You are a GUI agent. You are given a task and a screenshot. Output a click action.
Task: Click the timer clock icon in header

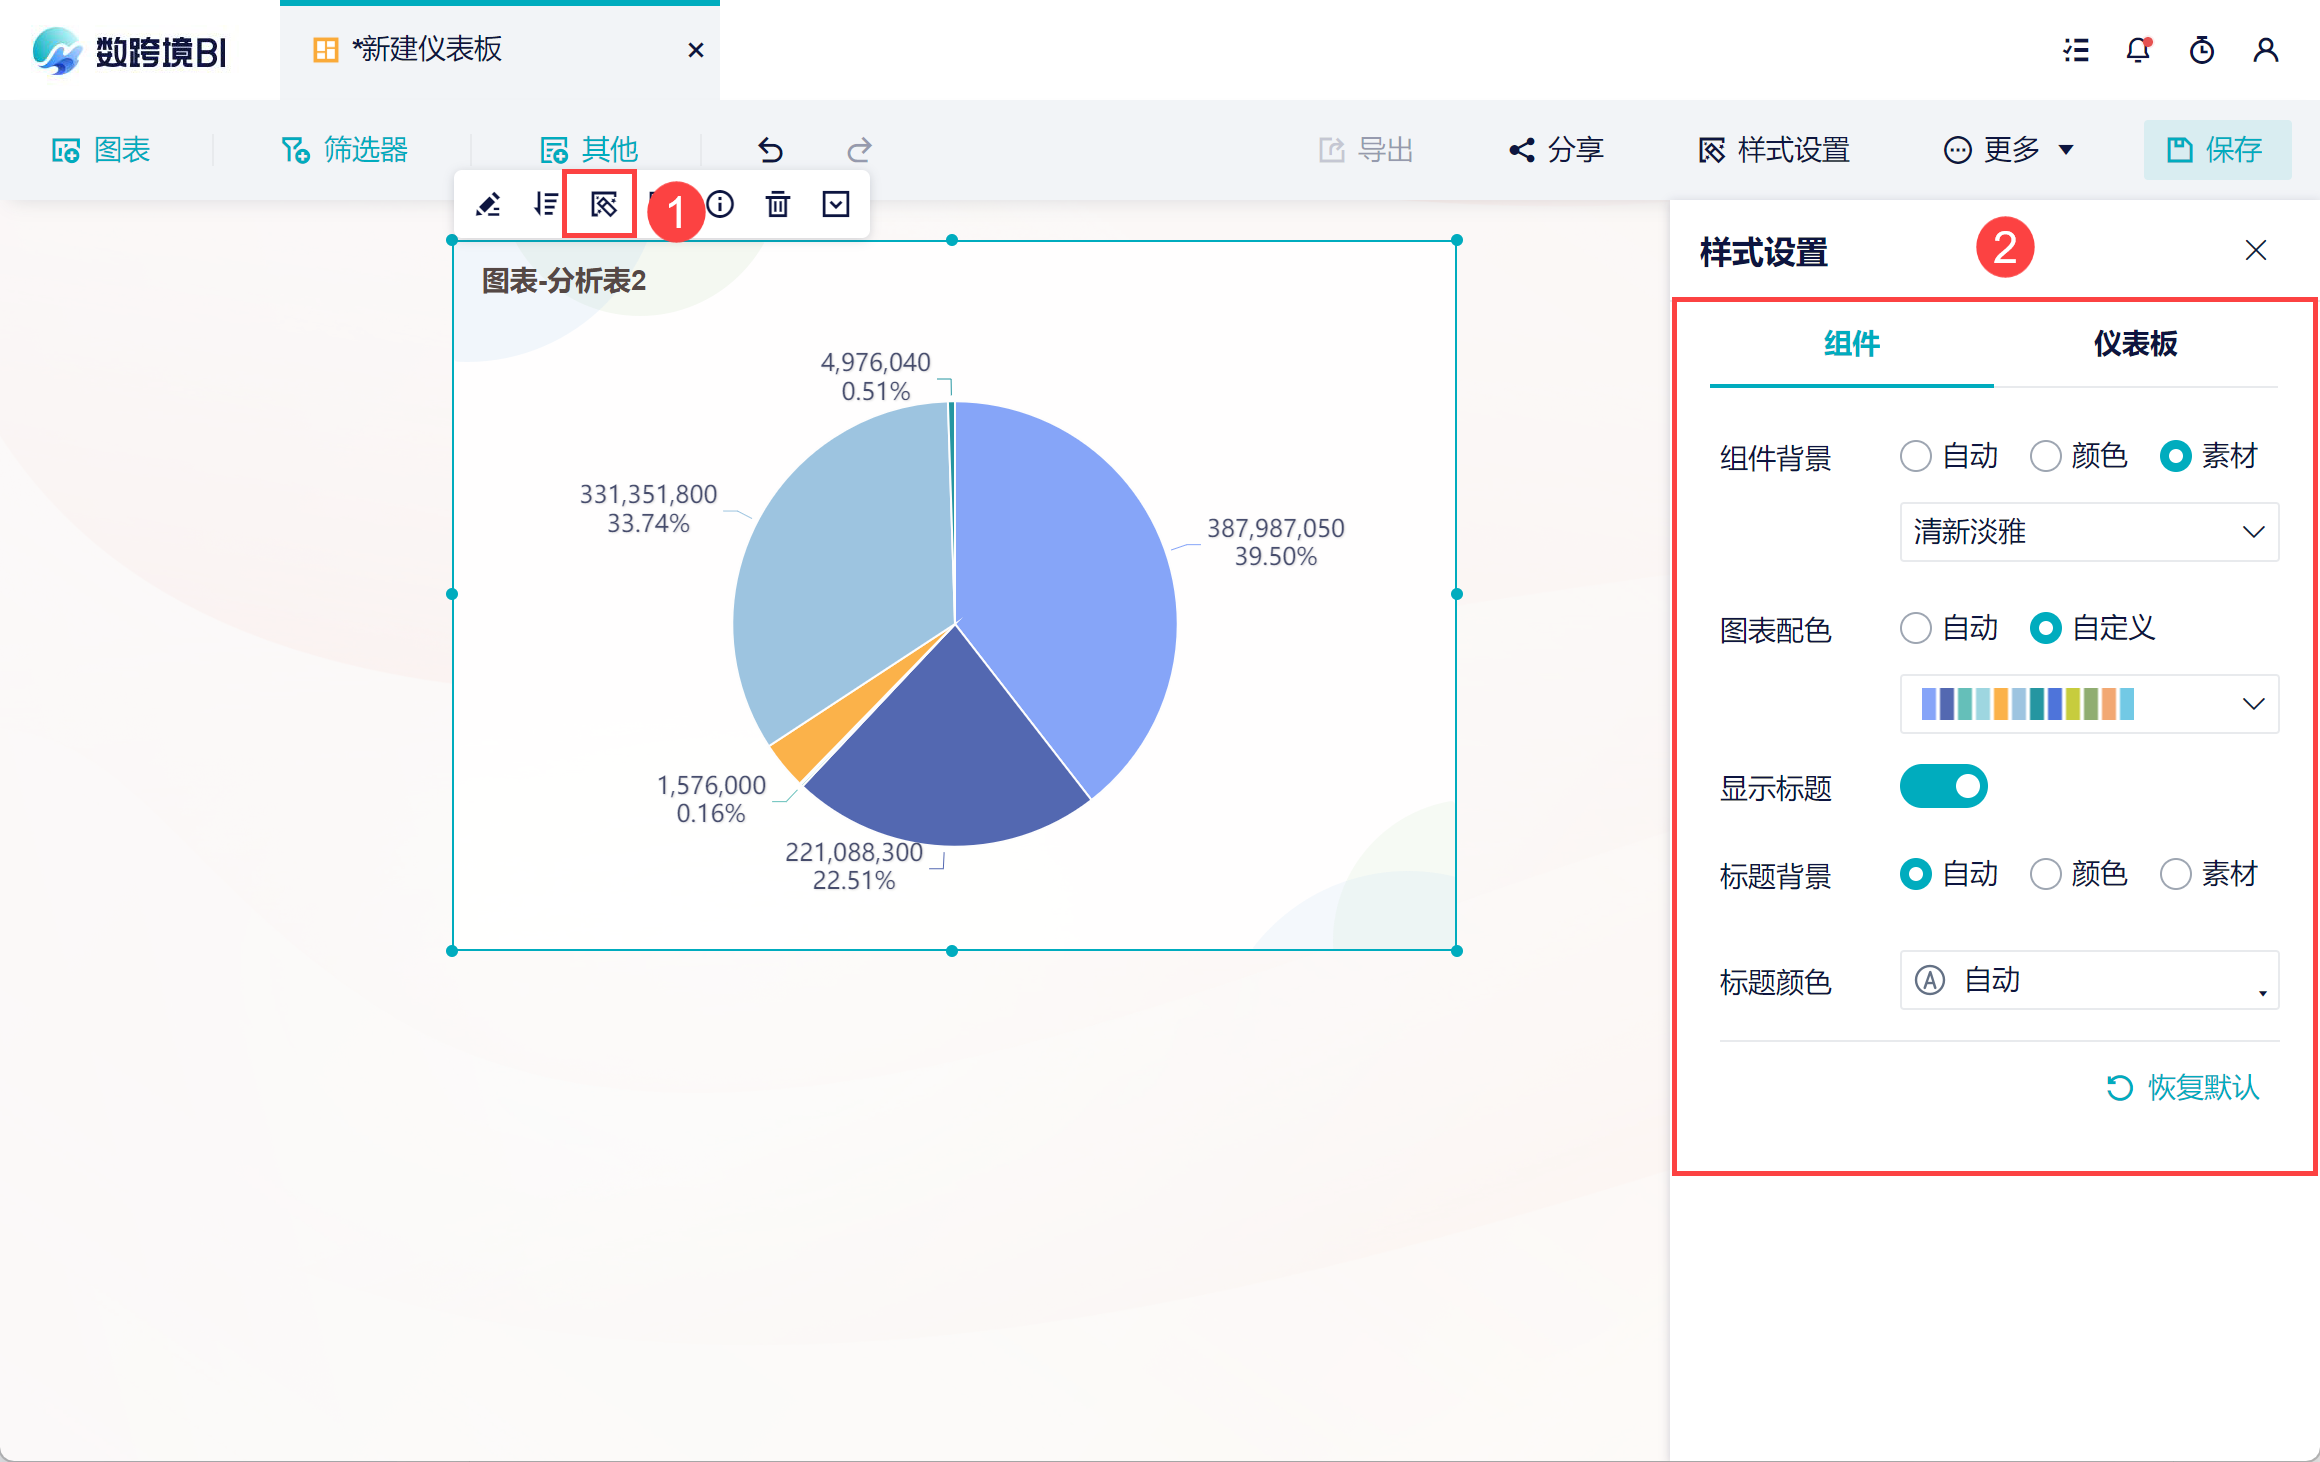(x=2202, y=50)
